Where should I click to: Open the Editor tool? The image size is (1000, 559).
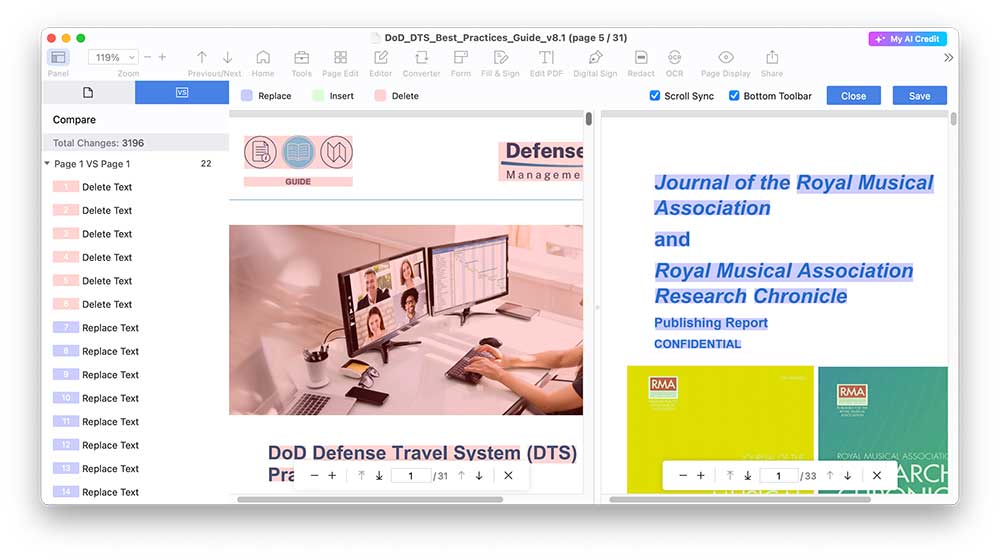click(x=381, y=58)
